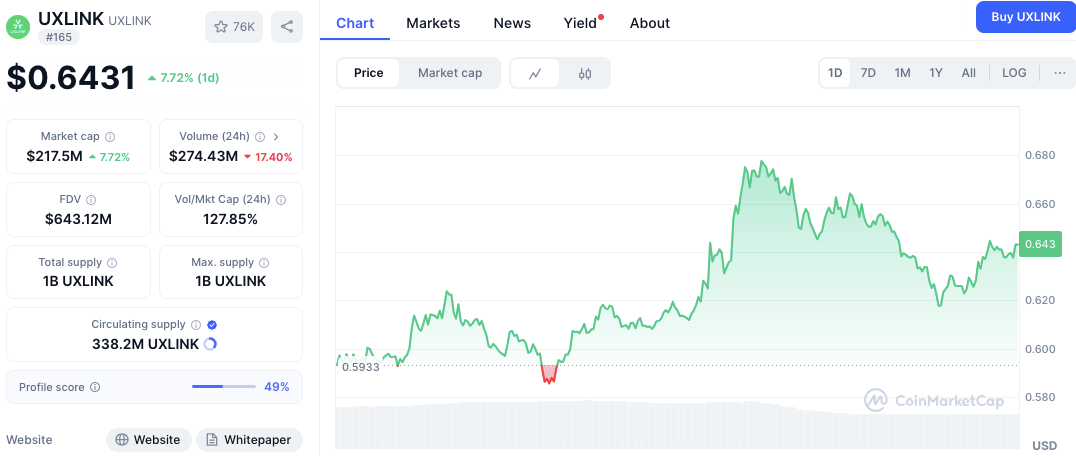Select the Market cap chart toggle
The width and height of the screenshot is (1076, 456).
[x=450, y=73]
